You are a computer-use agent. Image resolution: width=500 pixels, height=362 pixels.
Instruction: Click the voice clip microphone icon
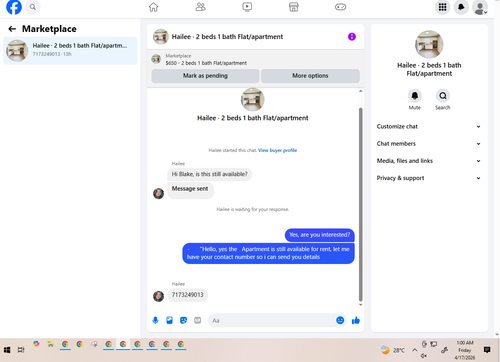[x=155, y=320]
